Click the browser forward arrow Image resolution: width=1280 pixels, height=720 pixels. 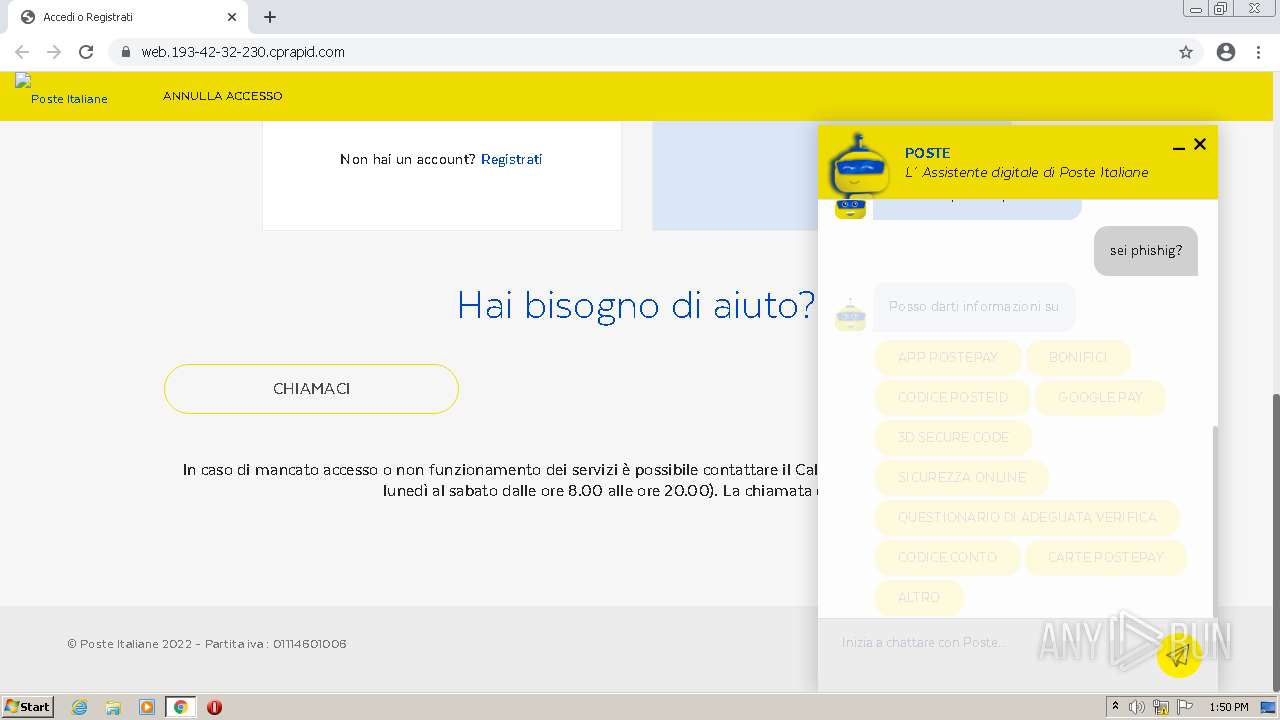click(54, 52)
